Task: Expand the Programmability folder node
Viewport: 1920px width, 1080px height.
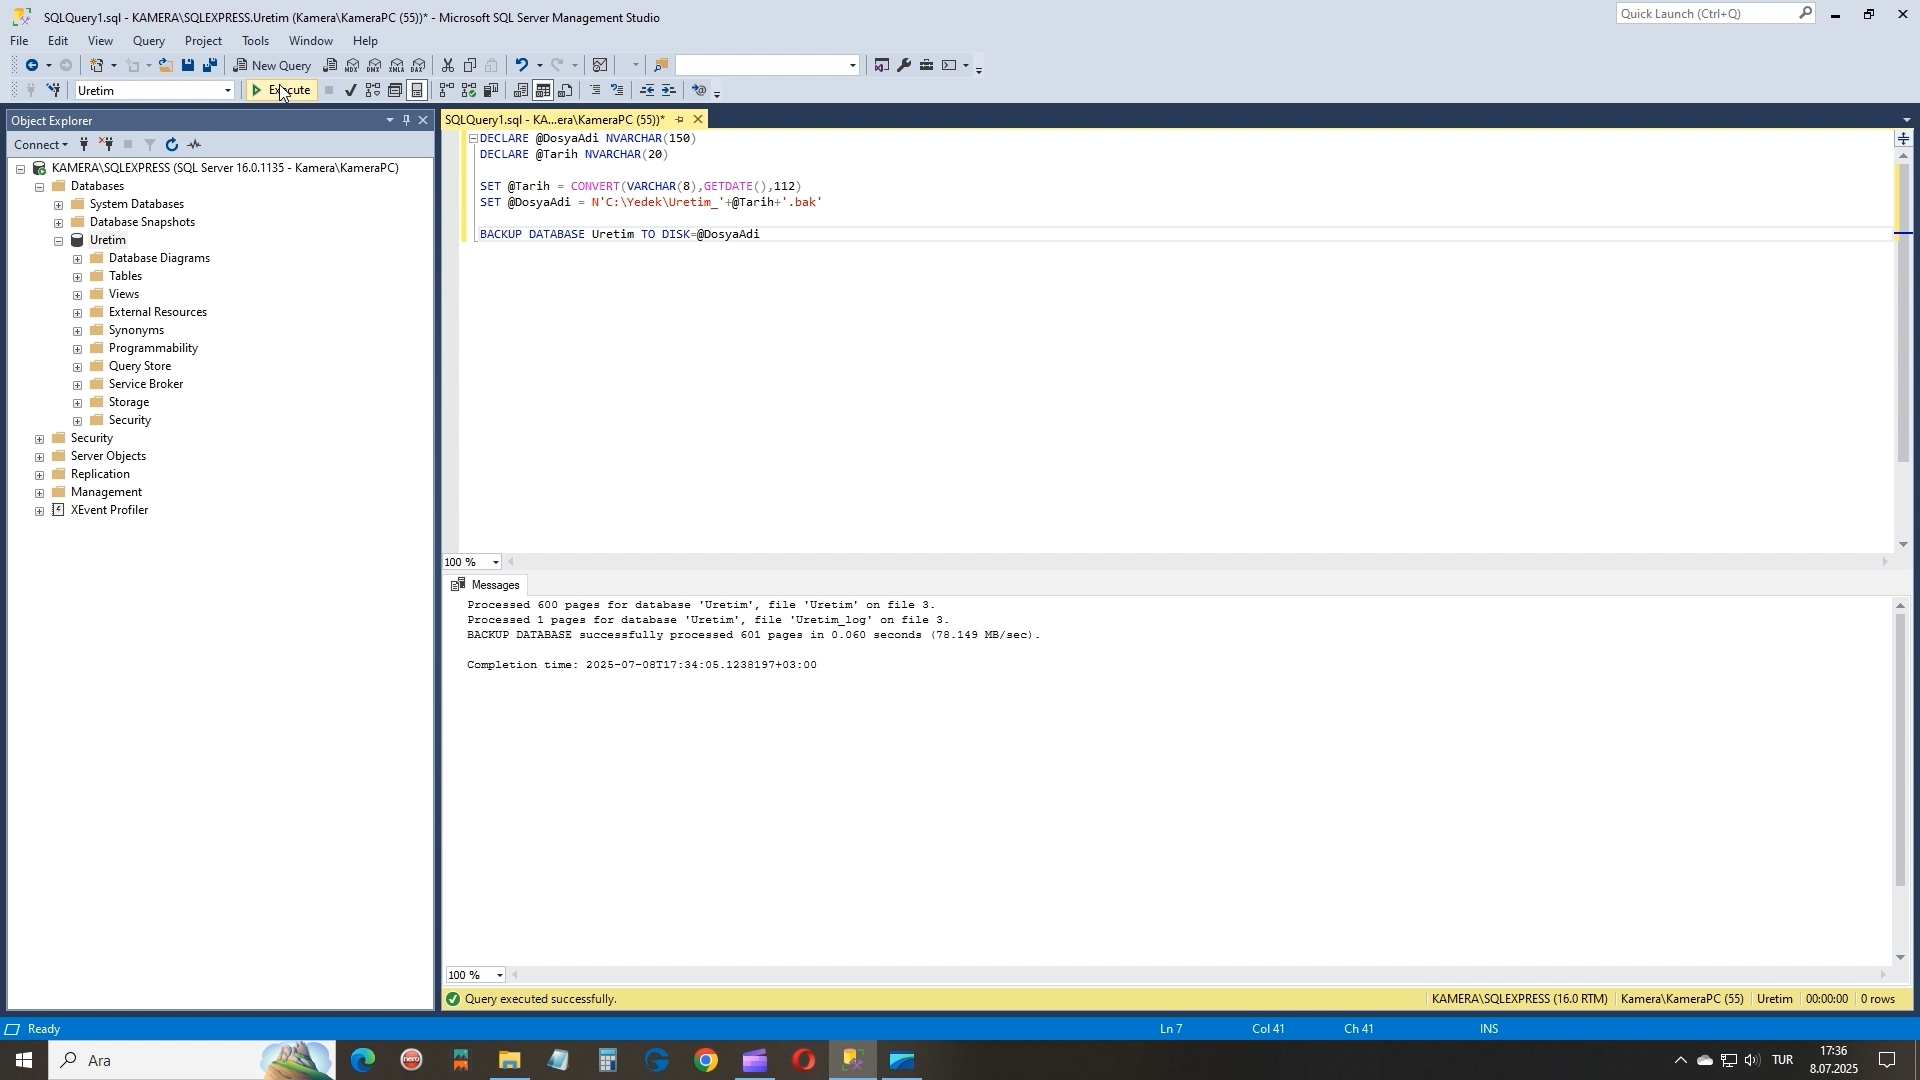Action: [78, 349]
